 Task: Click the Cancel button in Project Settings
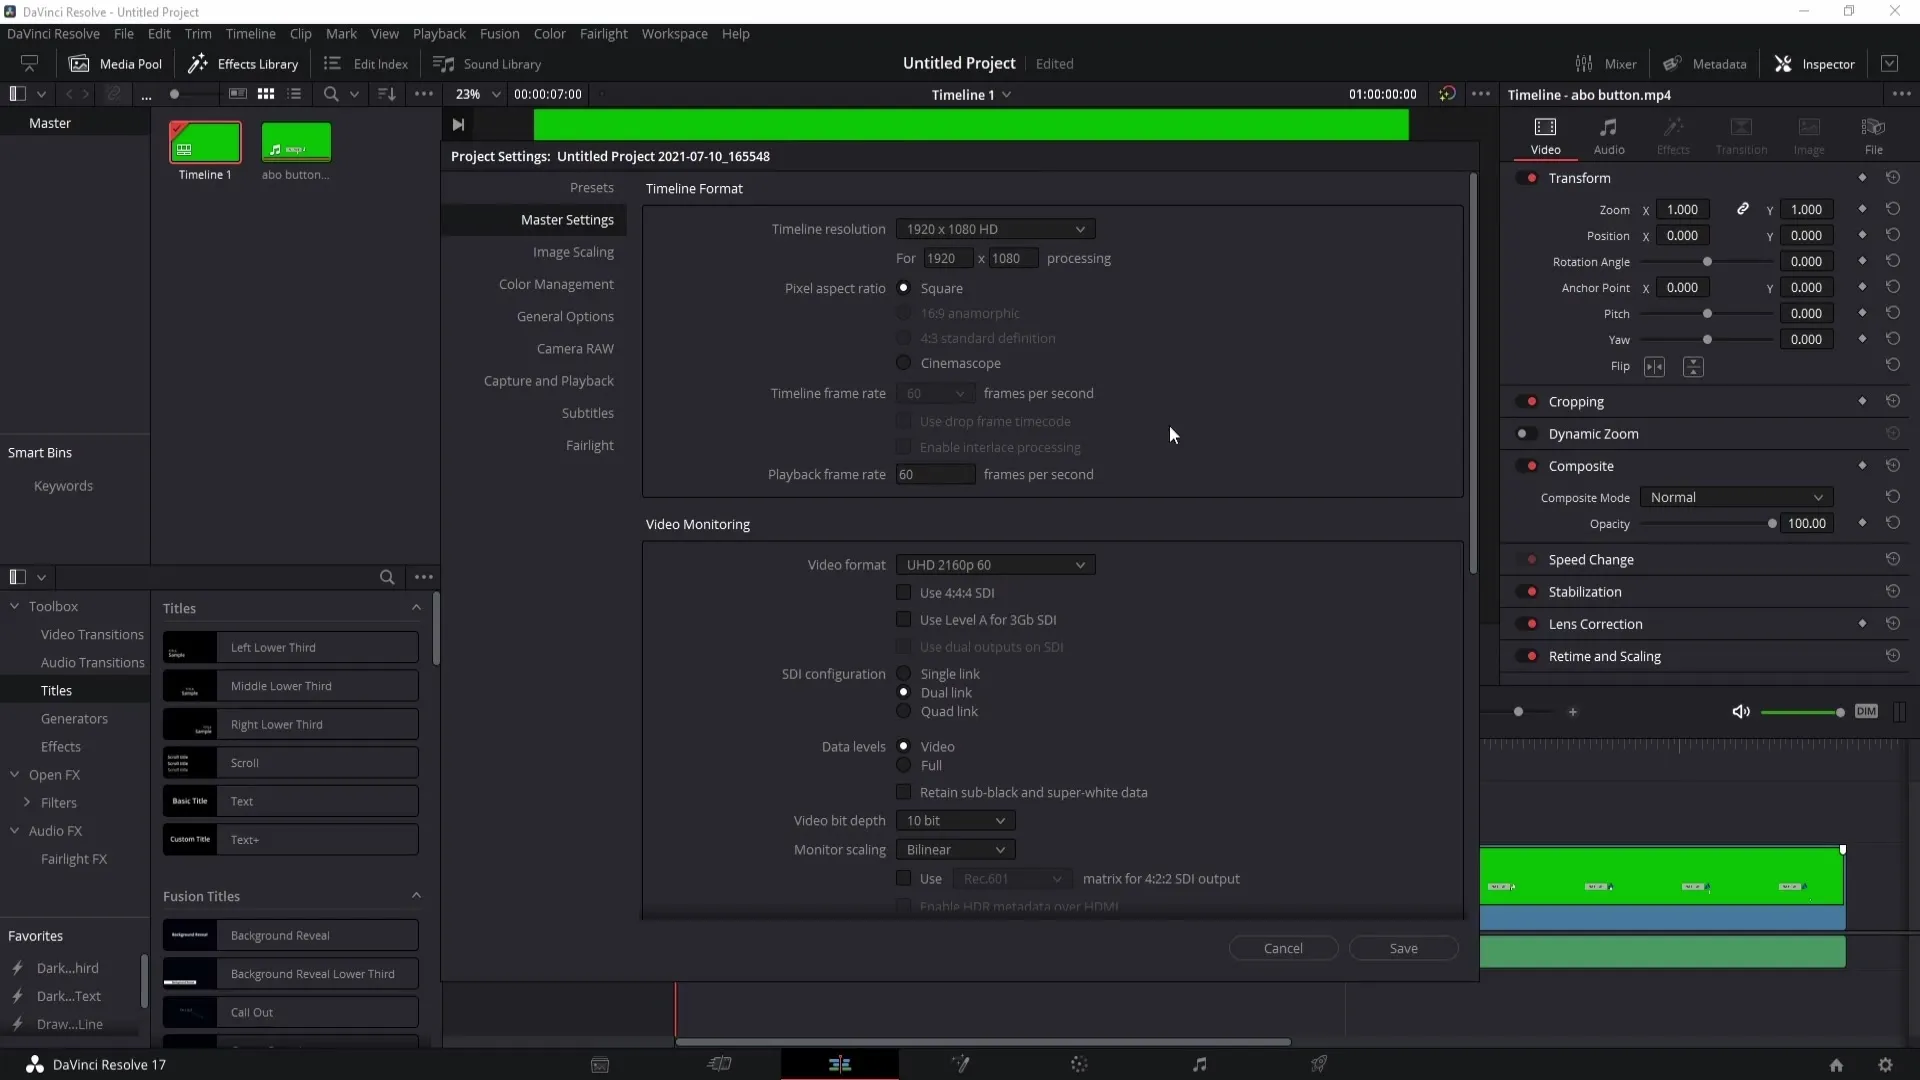(x=1282, y=947)
